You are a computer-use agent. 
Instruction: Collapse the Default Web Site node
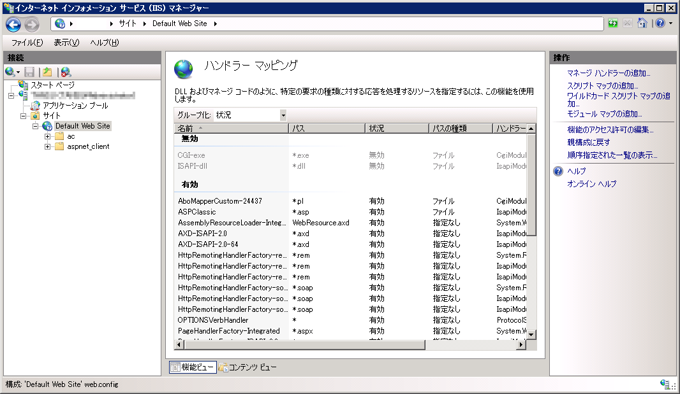36,126
